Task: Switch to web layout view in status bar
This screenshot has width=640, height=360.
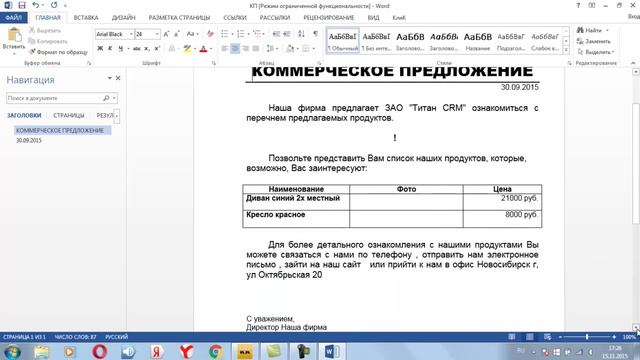Action: (547, 337)
